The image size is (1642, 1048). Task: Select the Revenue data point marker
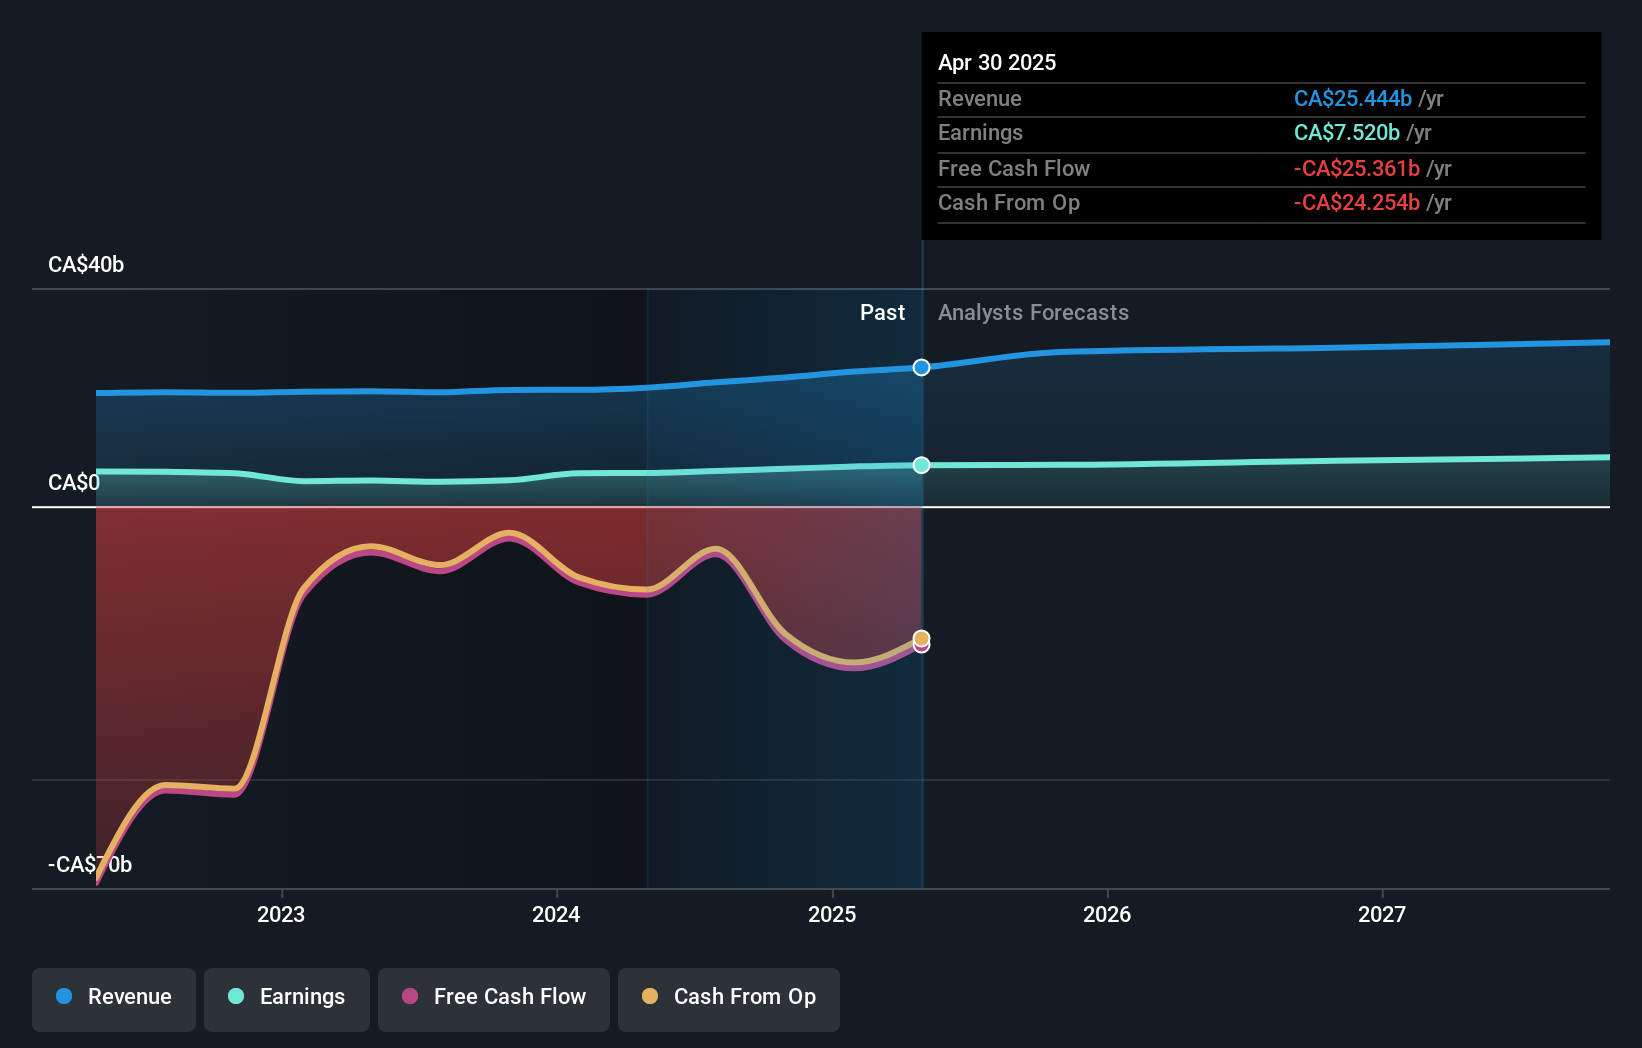[921, 367]
